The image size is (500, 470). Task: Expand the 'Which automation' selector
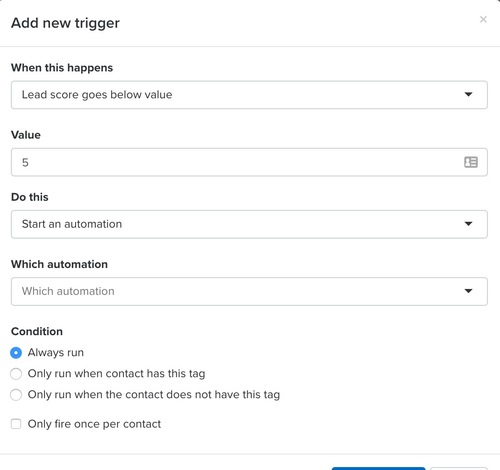point(249,291)
